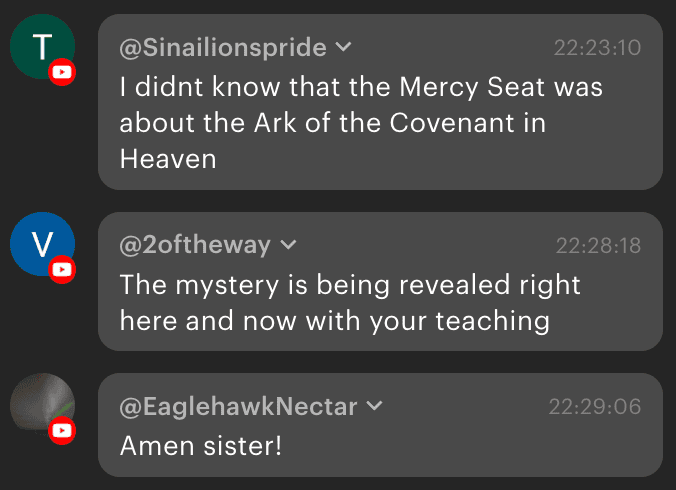Open chevron menu next to @EaglehawkNectar
This screenshot has height=490, width=676.
click(x=375, y=406)
